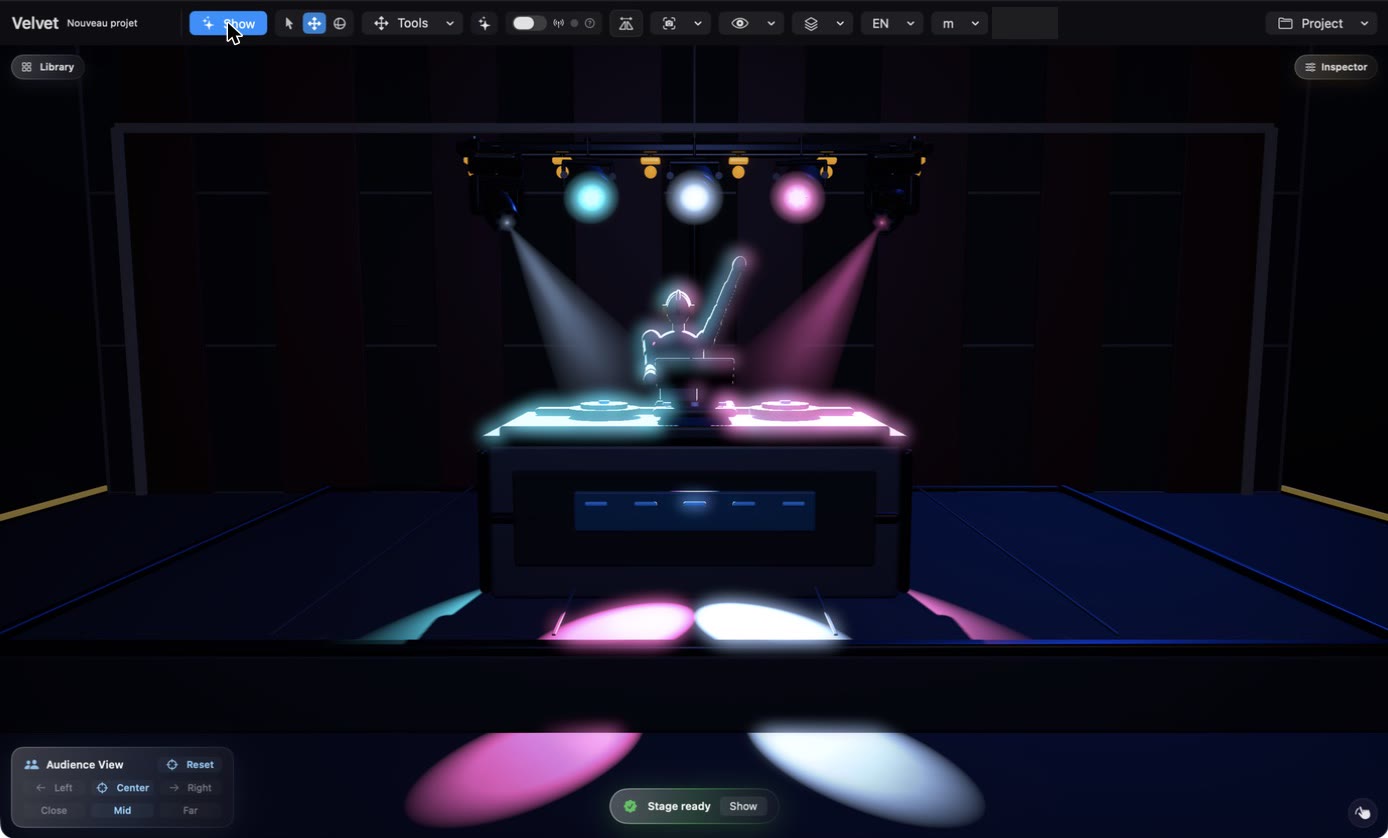Move audience view Right
Viewport: 1388px width, 838px height.
tap(190, 788)
